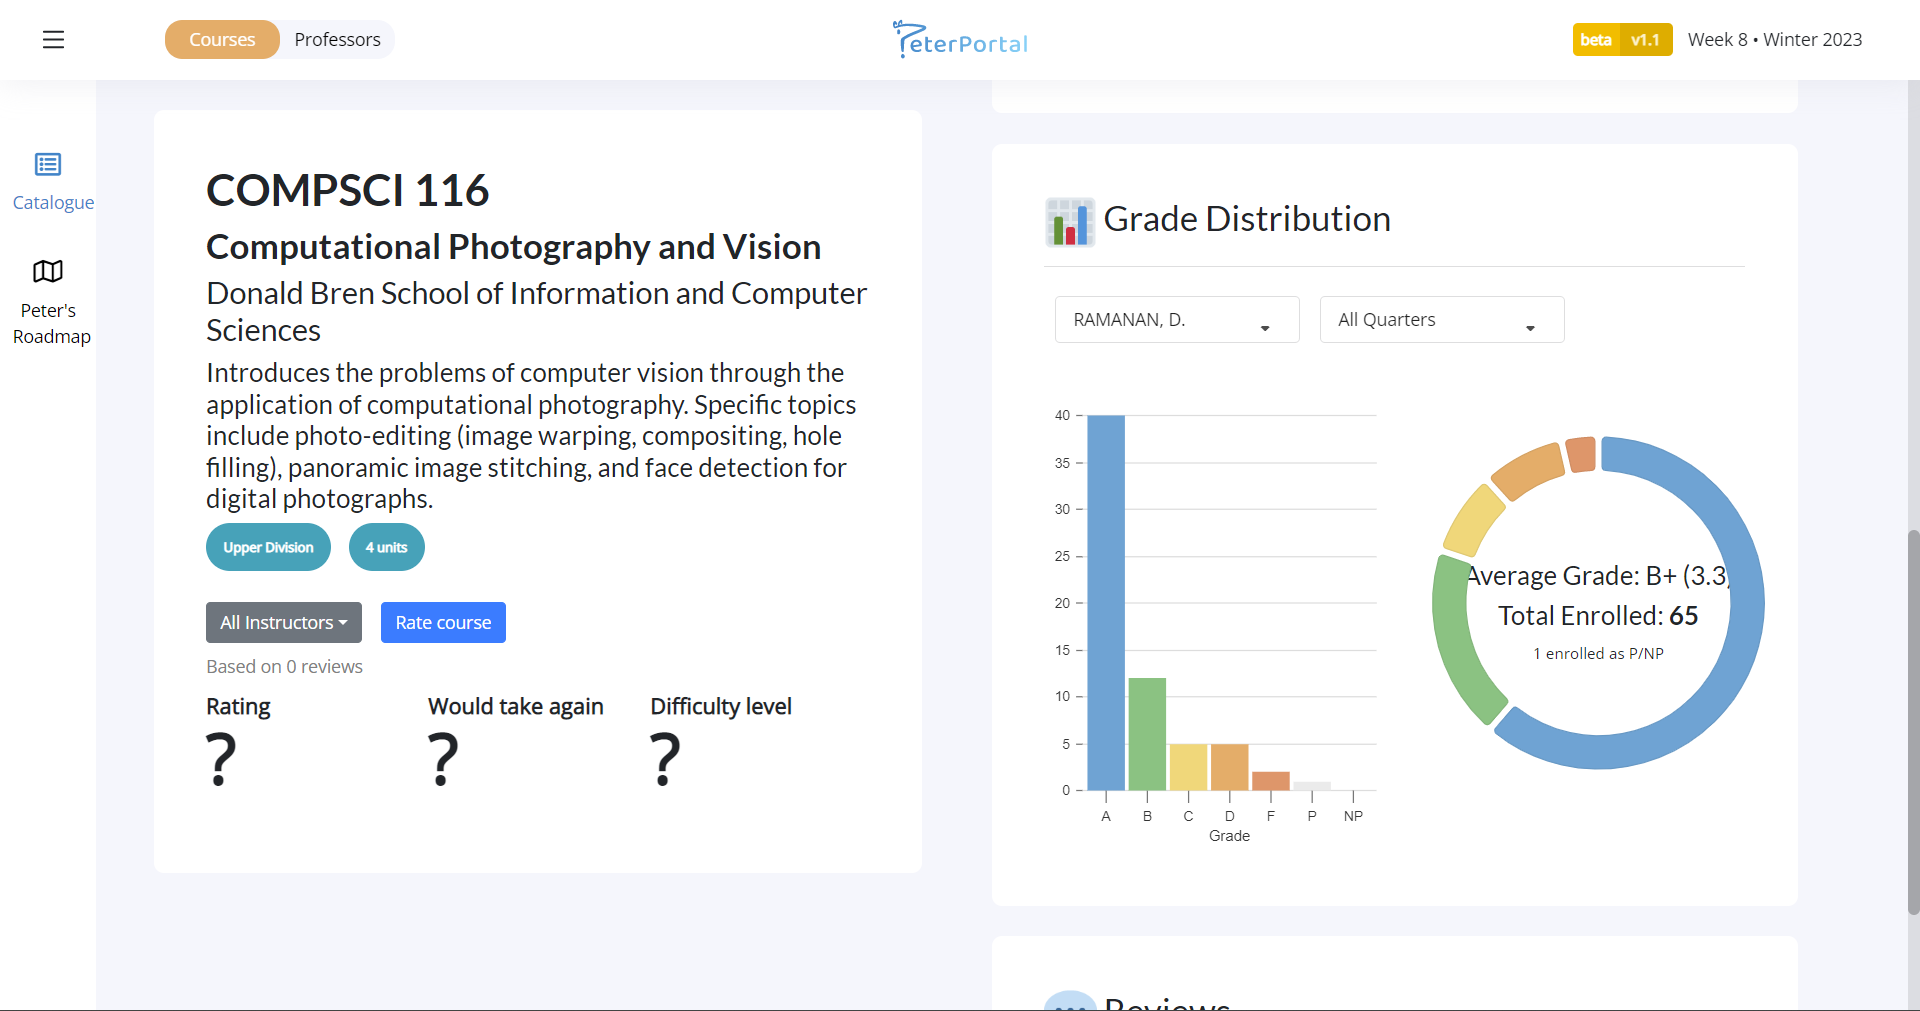Click the Week 8 Winter 2023 indicator
Viewport: 1920px width, 1011px height.
[x=1775, y=39]
